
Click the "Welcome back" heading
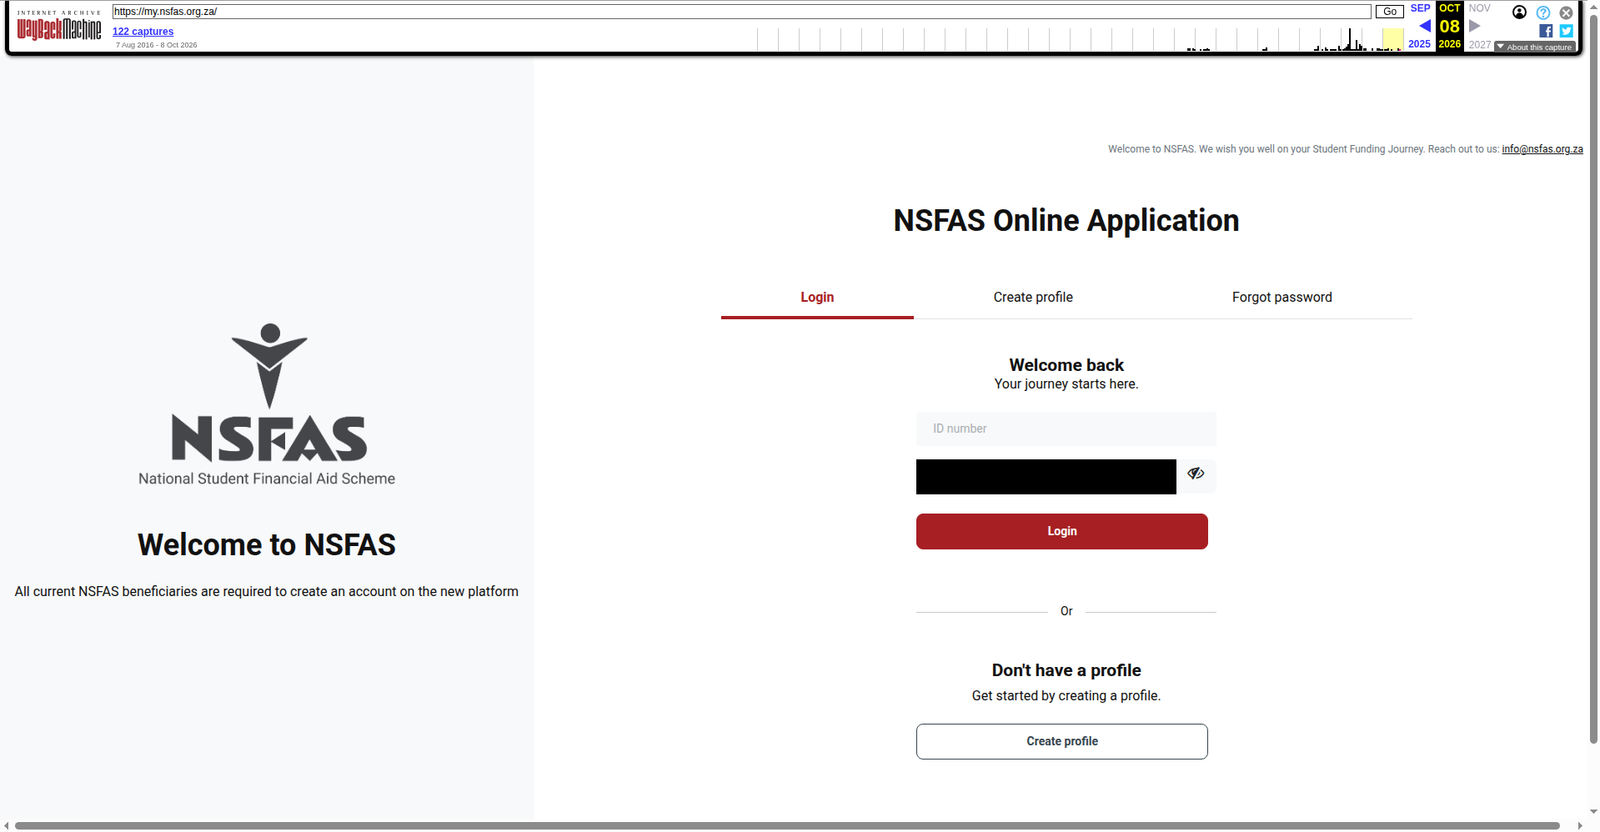tap(1066, 365)
